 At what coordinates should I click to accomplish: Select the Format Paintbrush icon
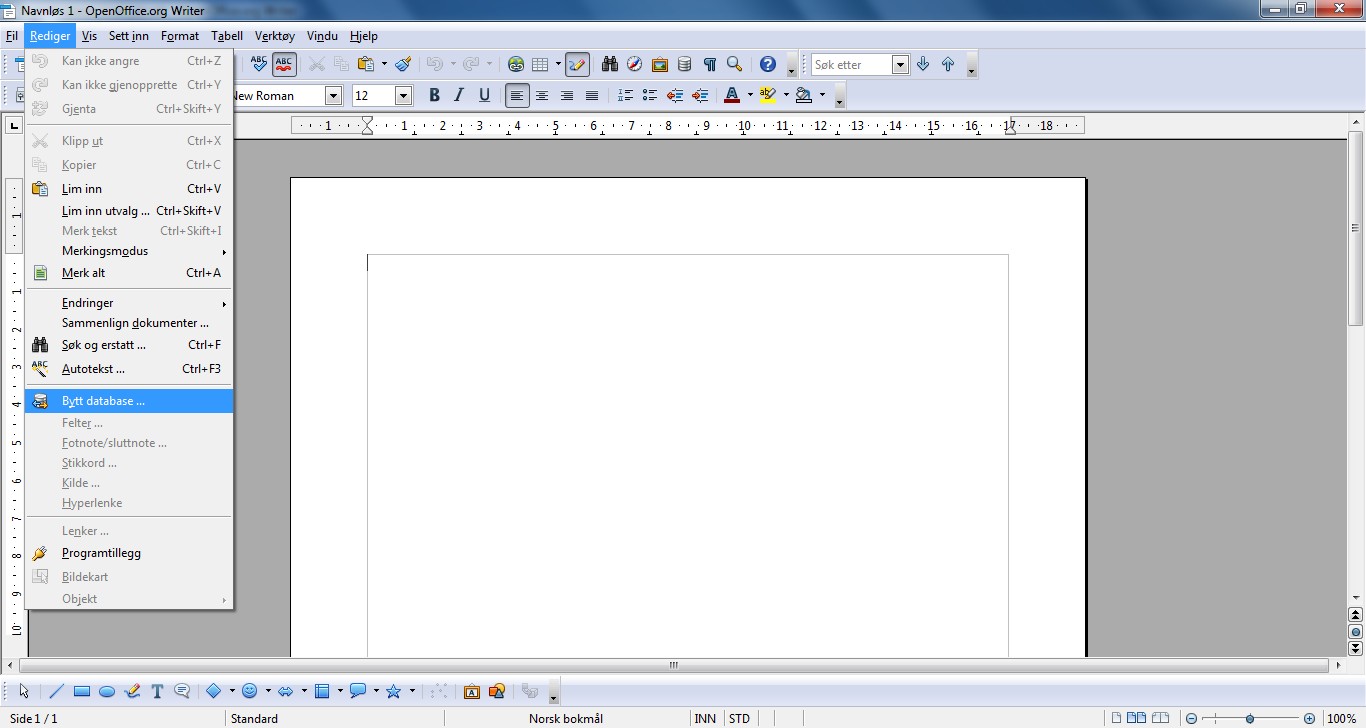(403, 64)
